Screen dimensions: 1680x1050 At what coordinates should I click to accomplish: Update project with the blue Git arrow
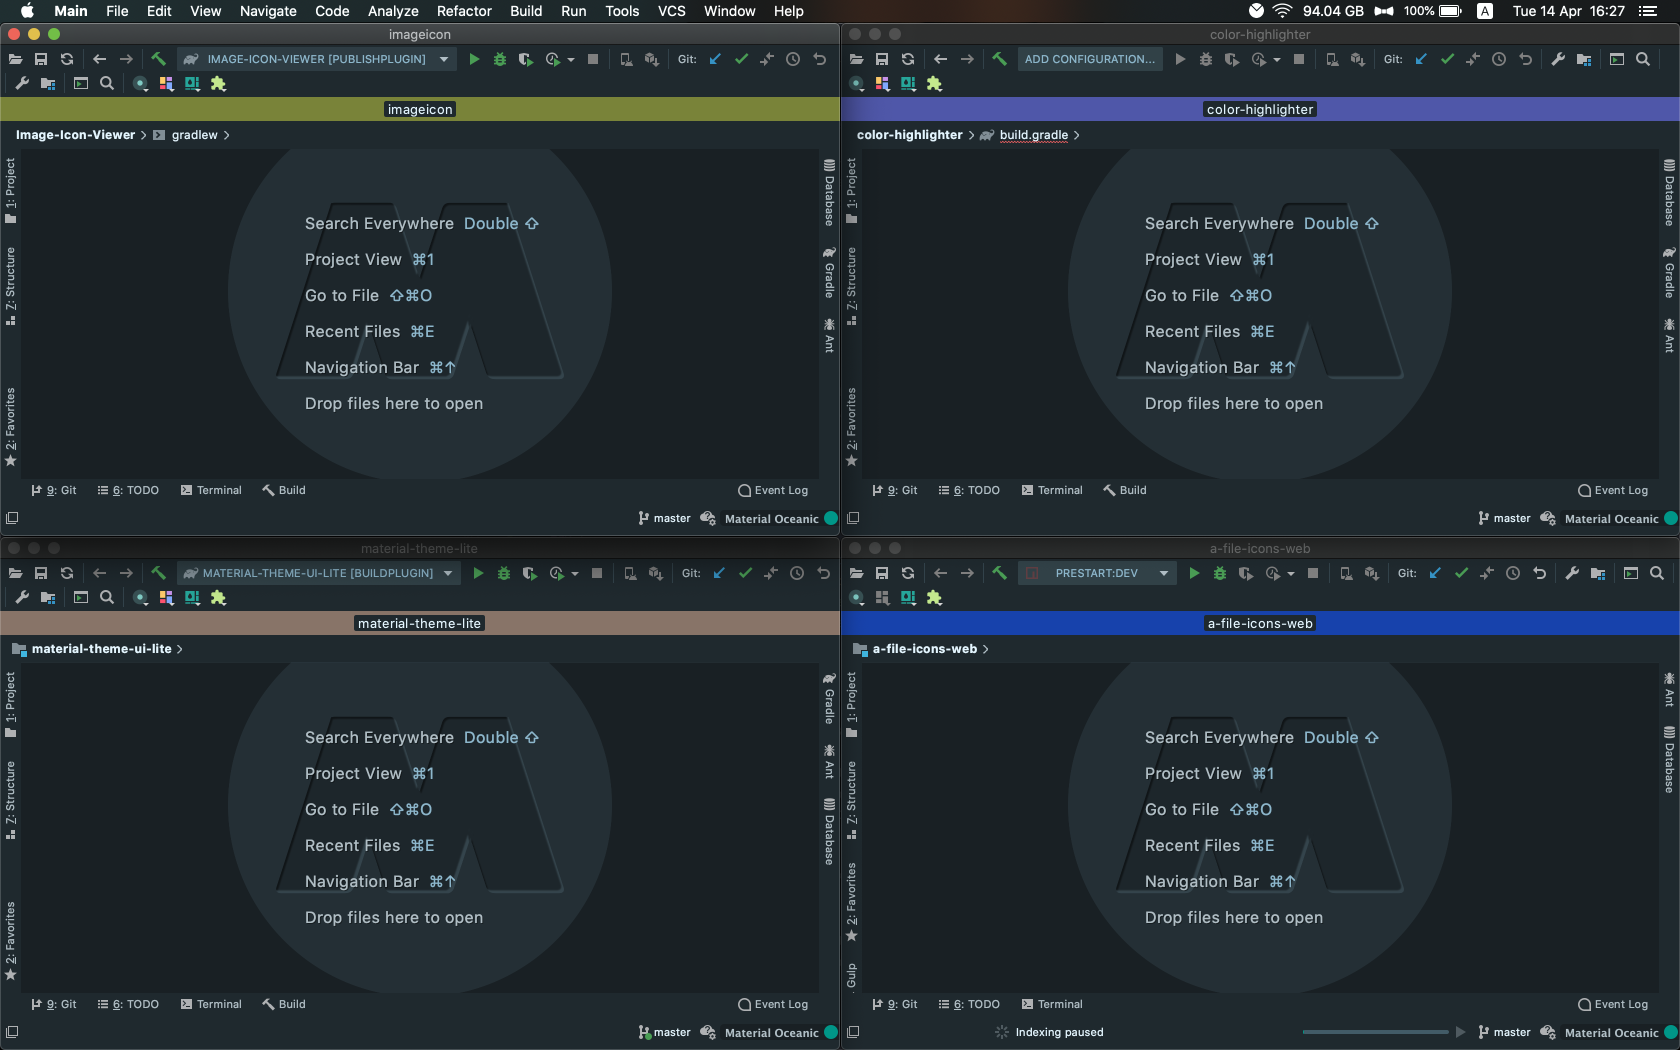point(714,59)
